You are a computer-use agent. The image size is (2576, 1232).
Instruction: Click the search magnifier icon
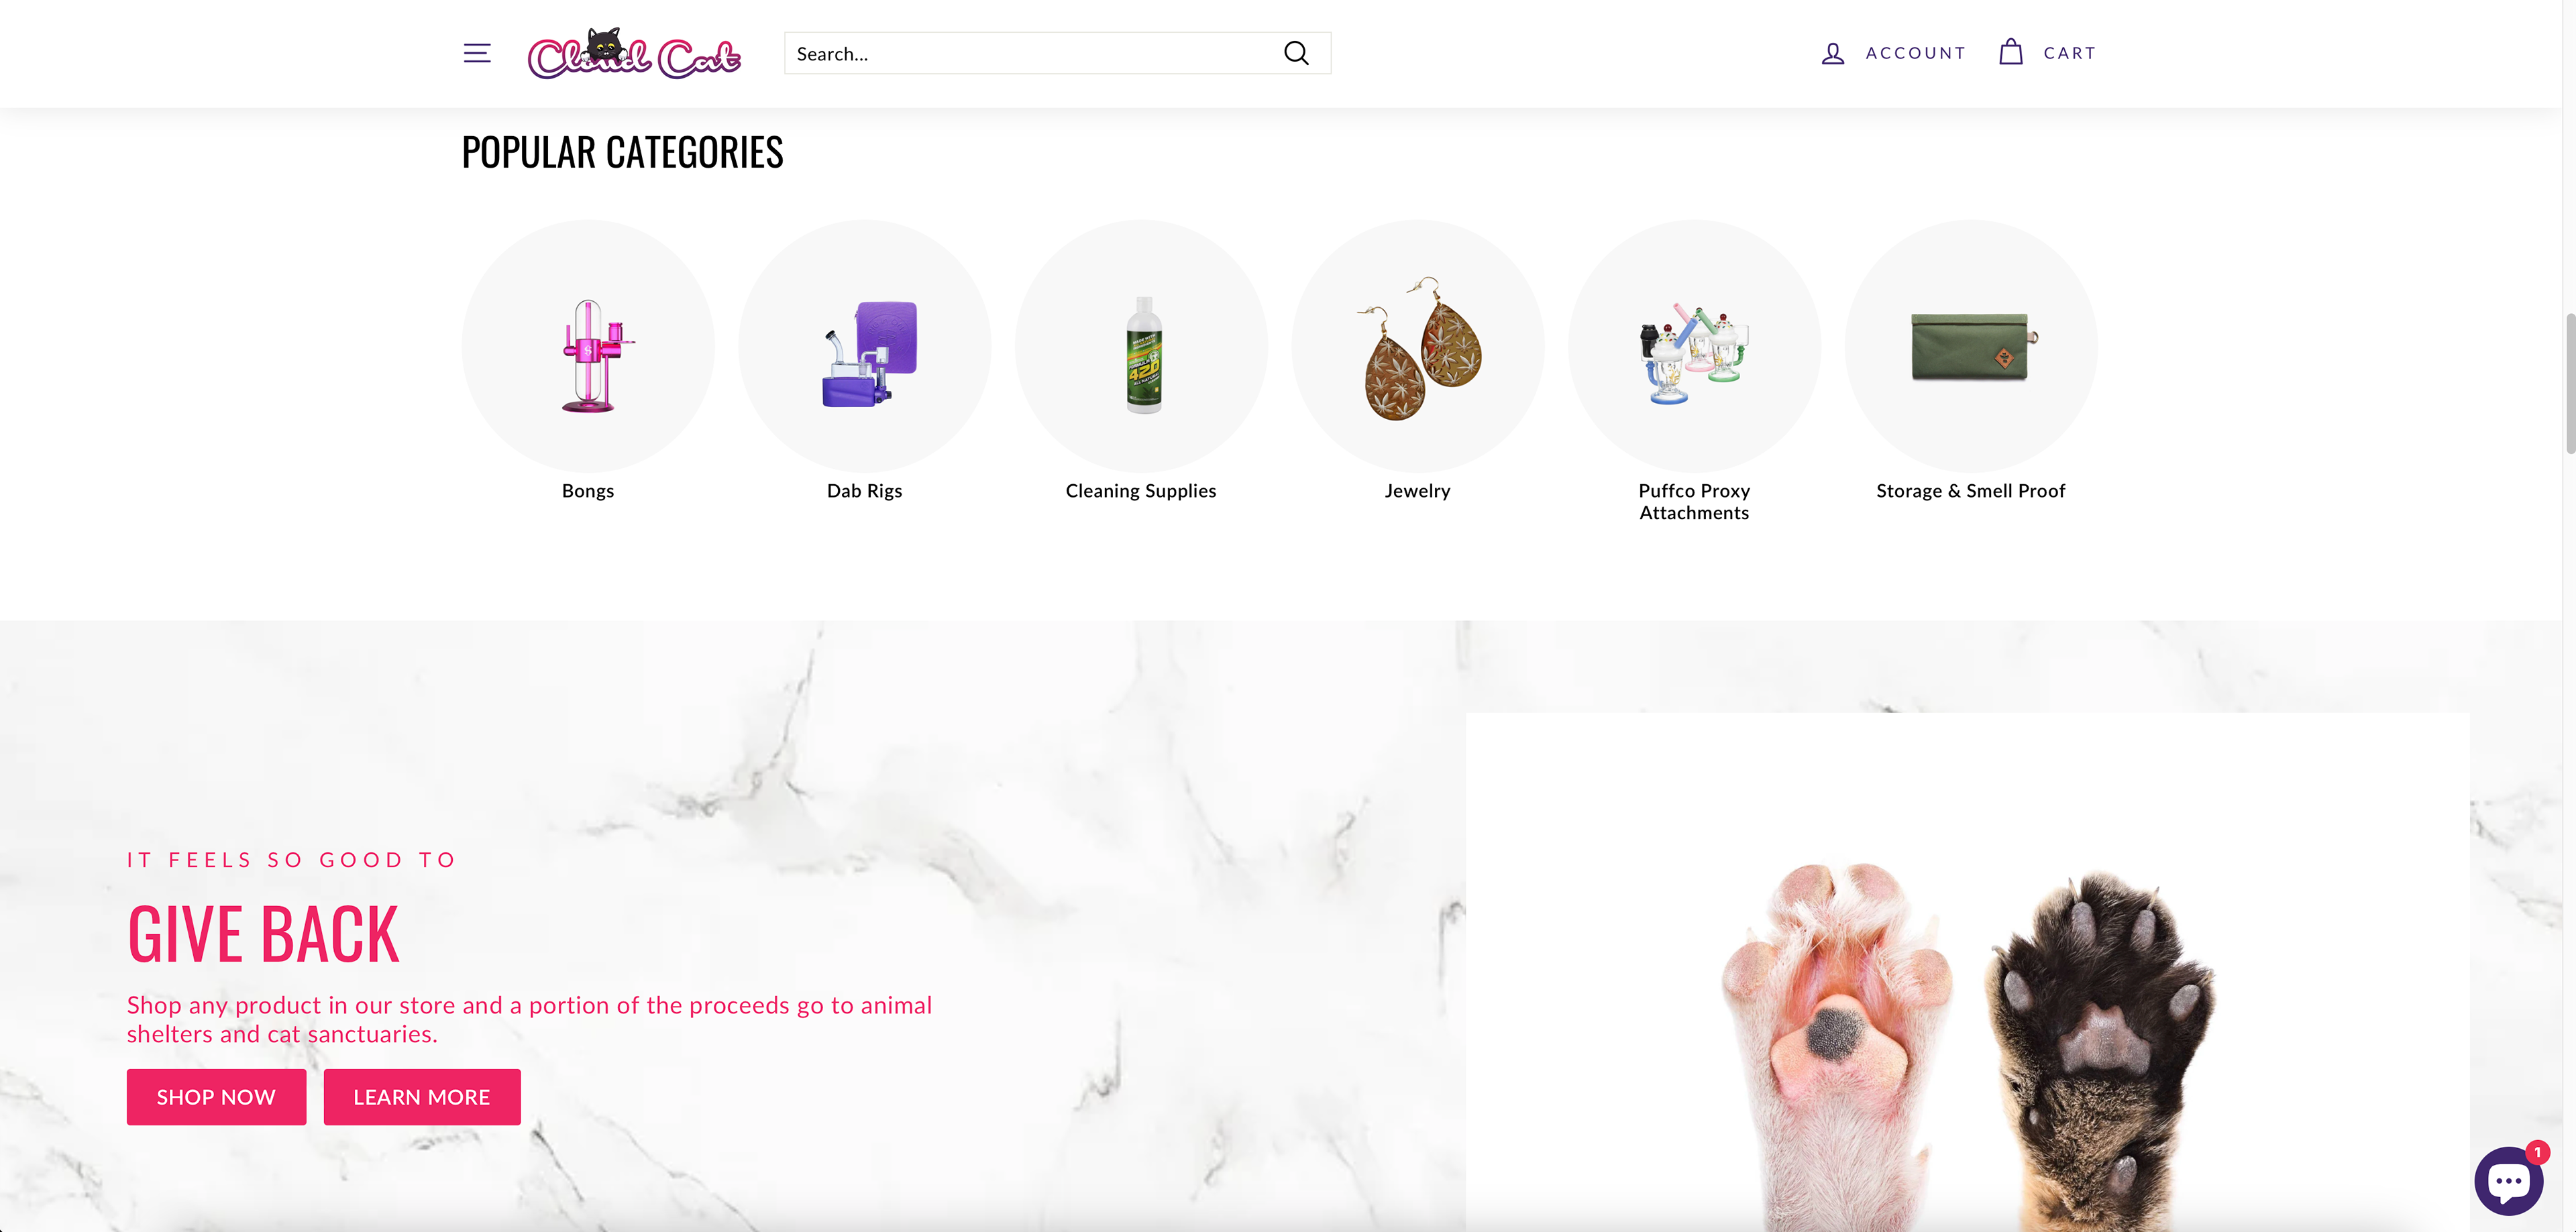1296,53
